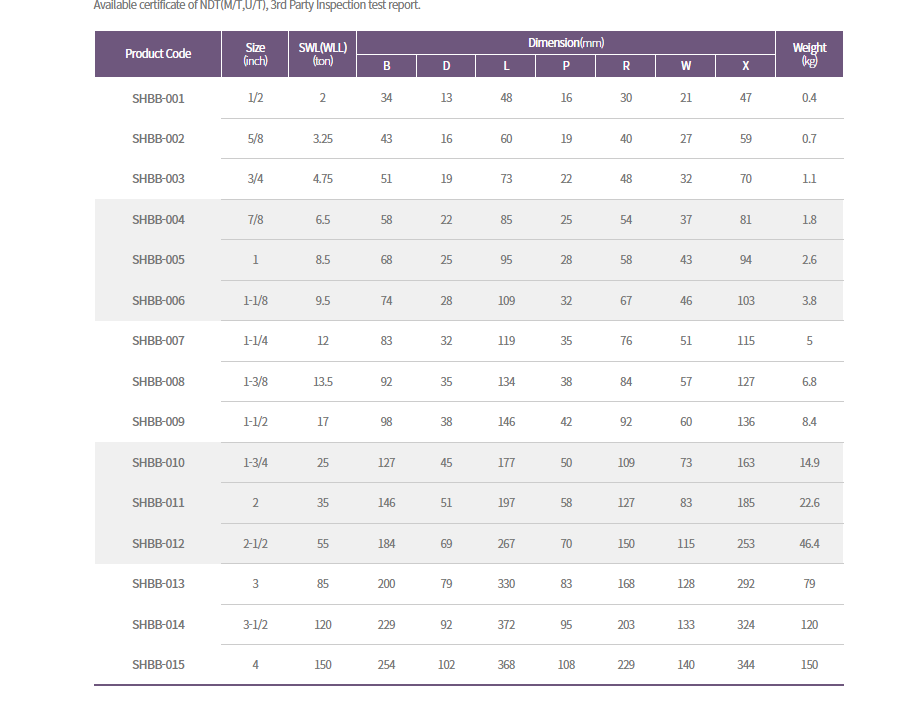Click the Size (inch) column header
The width and height of the screenshot is (919, 718).
(x=255, y=54)
